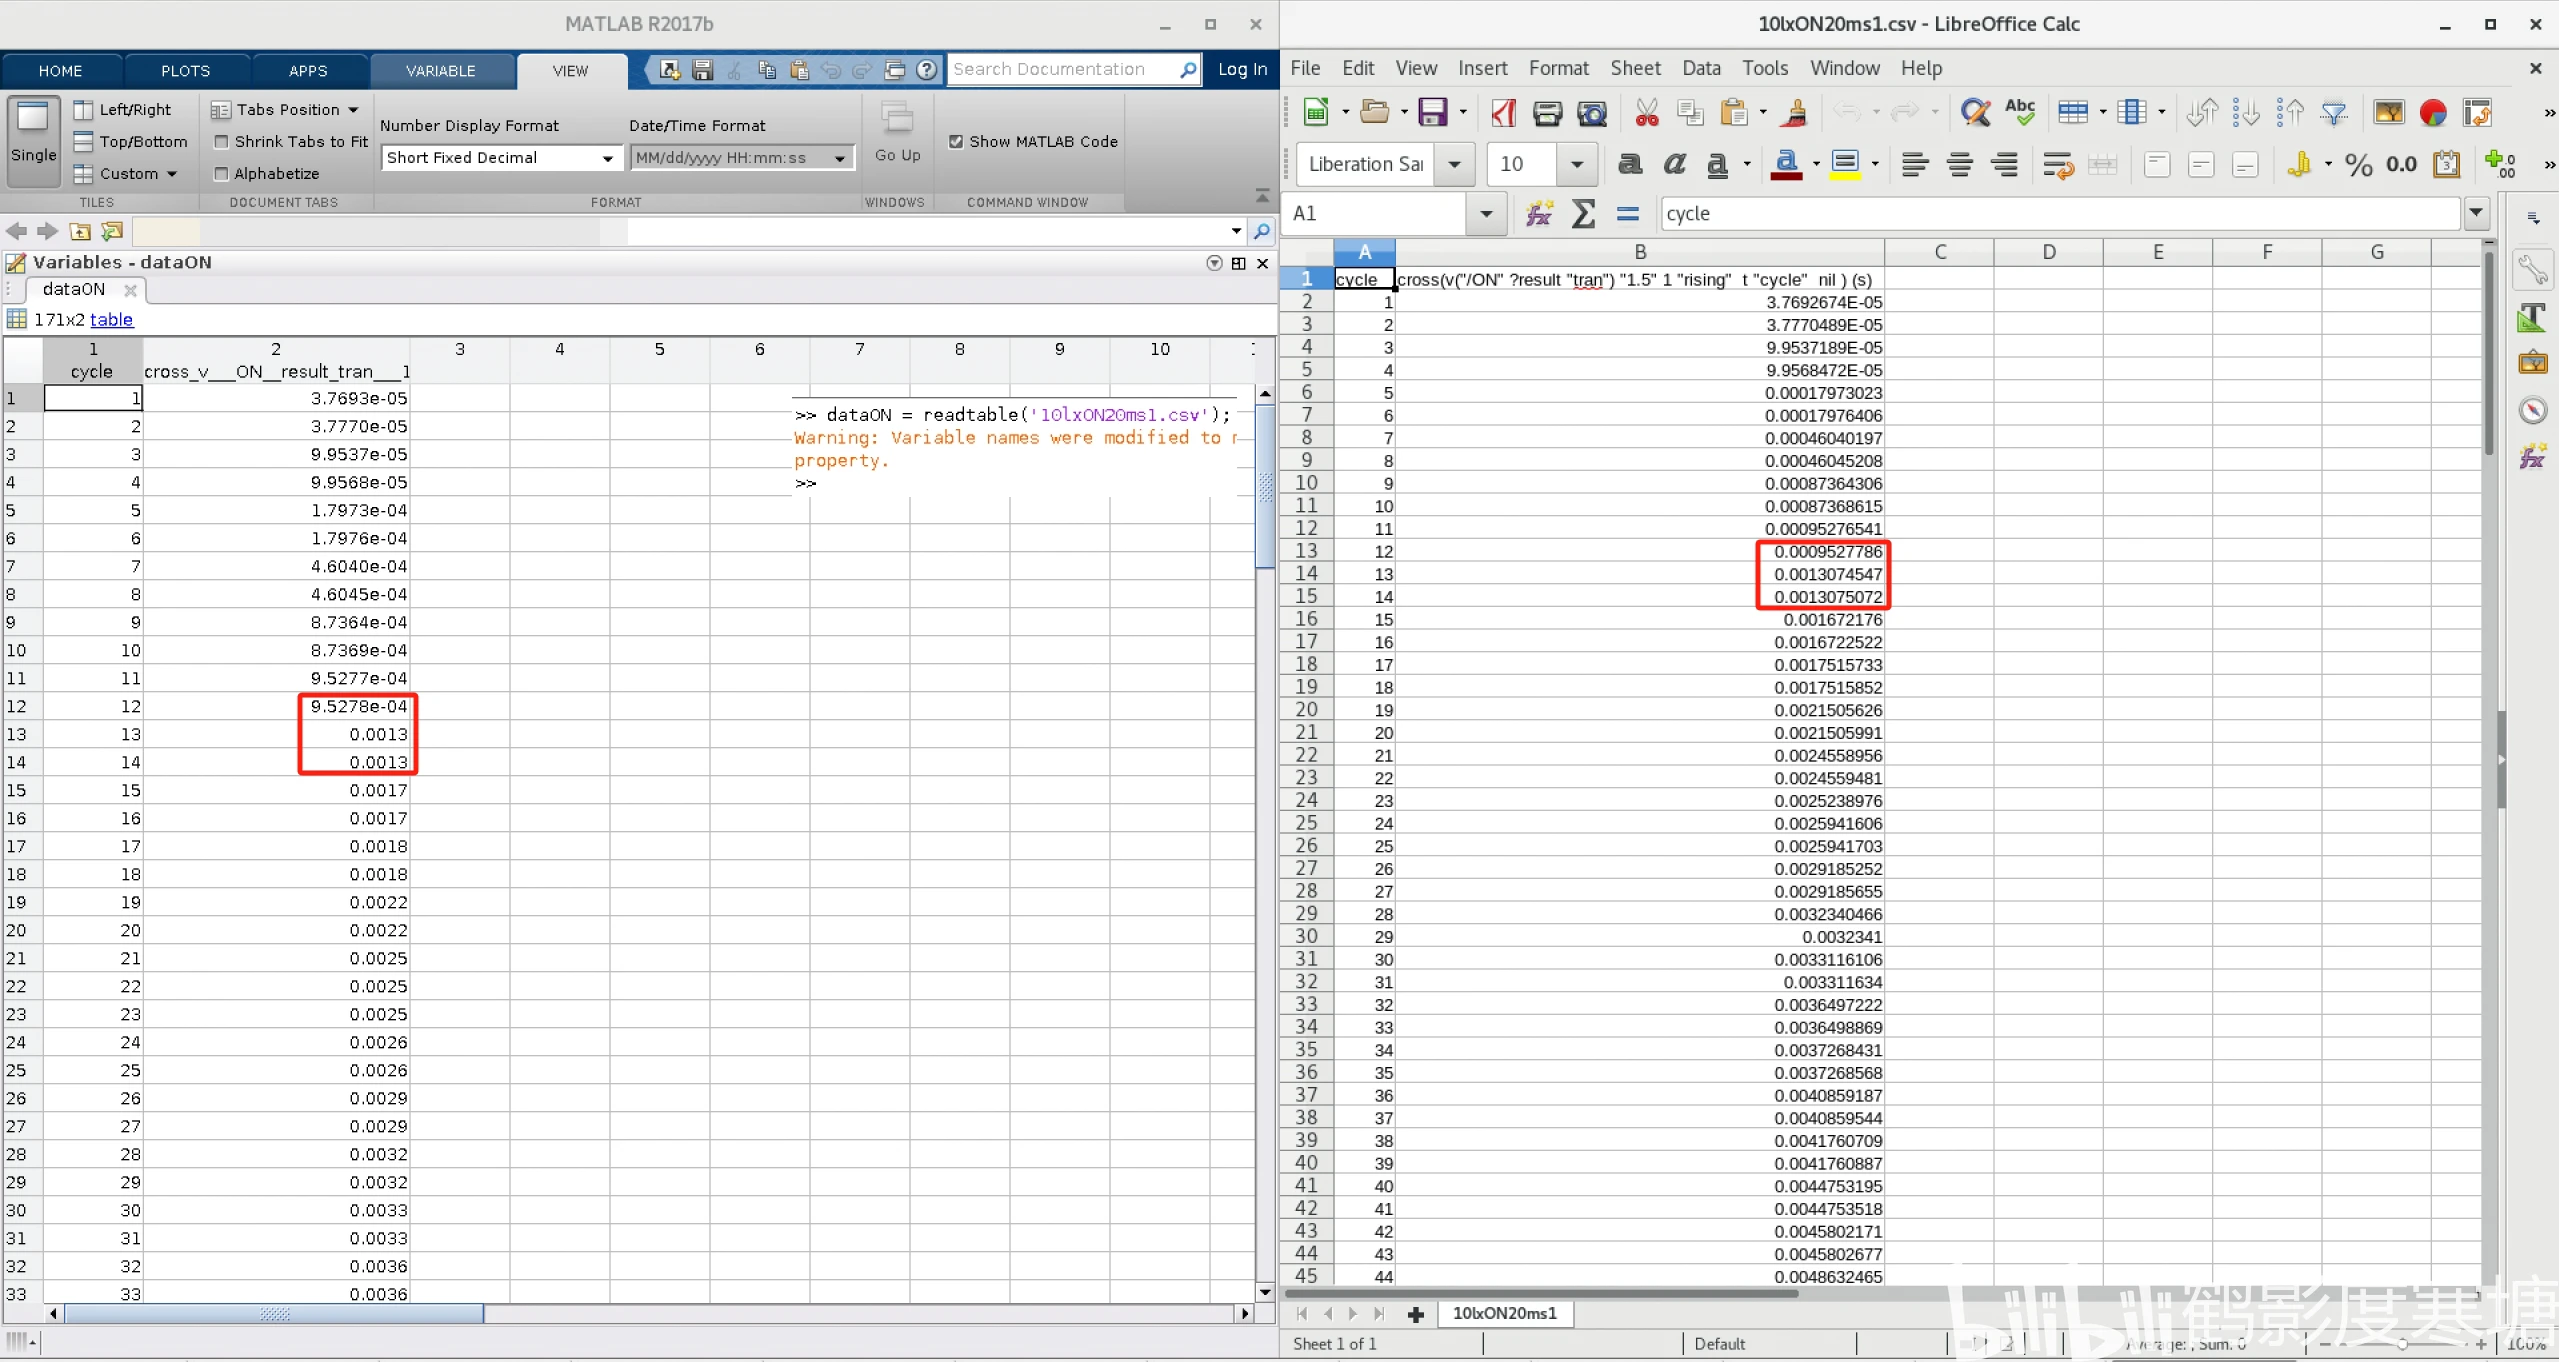Viewport: 2559px width, 1362px height.
Task: Click the Log In button
Action: point(1242,69)
